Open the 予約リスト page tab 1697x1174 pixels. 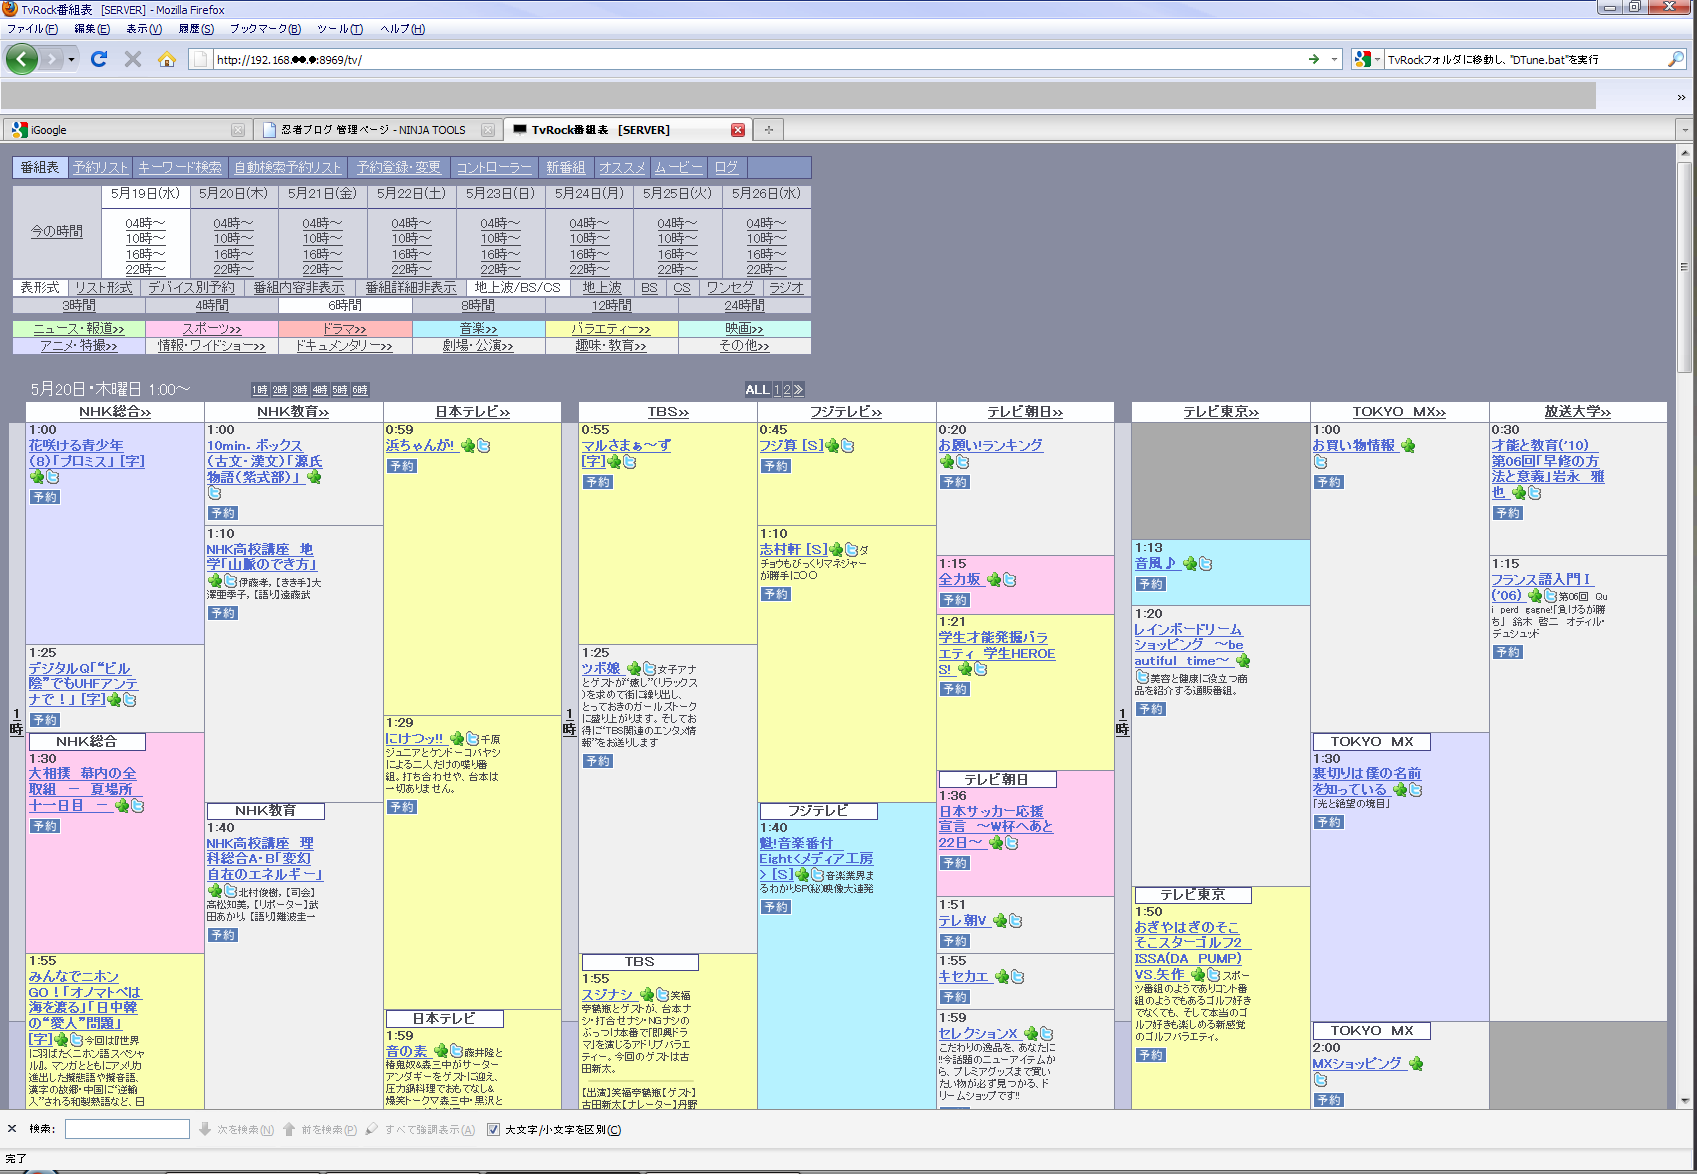click(x=101, y=167)
